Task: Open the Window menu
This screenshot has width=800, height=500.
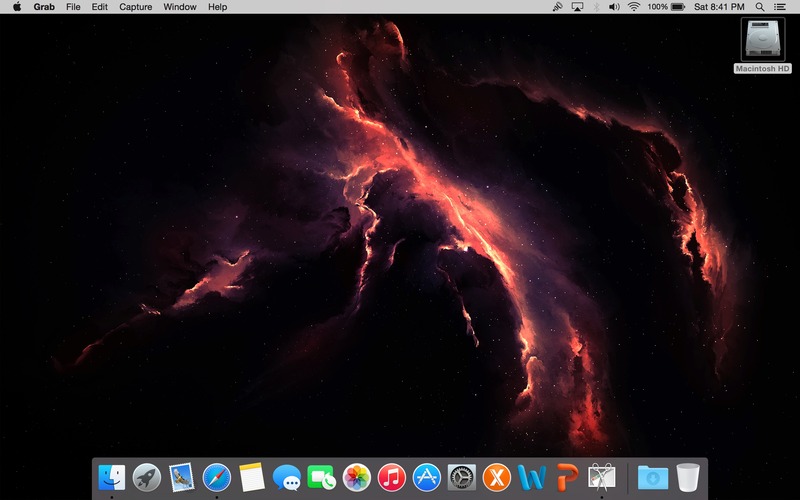Action: (180, 7)
